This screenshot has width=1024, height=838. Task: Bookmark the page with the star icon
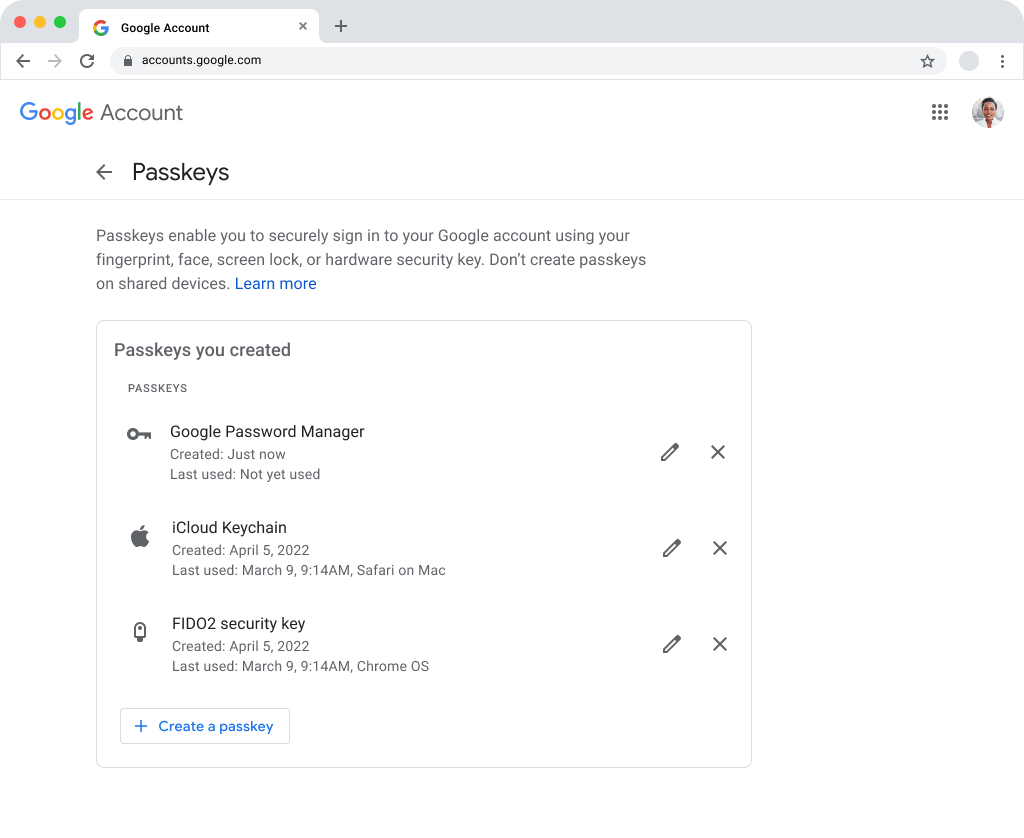click(927, 61)
